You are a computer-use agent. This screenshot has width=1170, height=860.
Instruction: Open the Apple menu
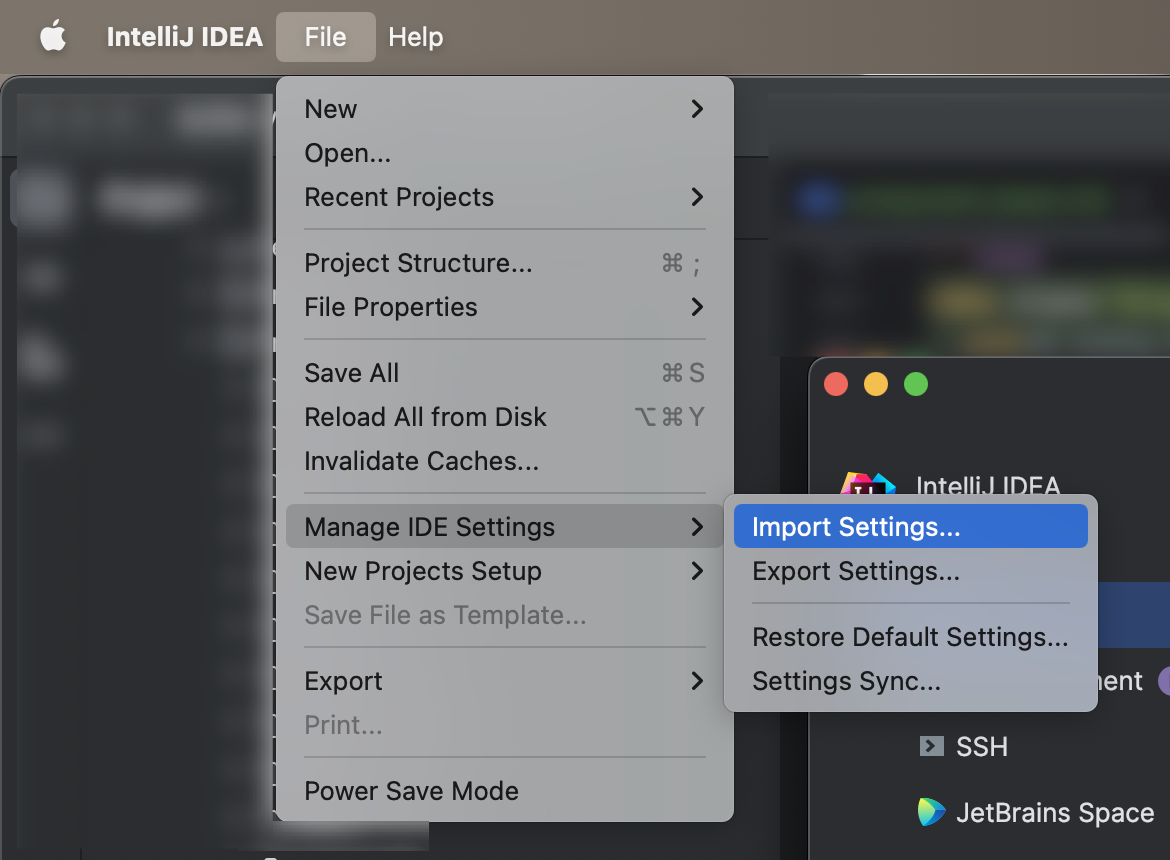pyautogui.click(x=52, y=37)
